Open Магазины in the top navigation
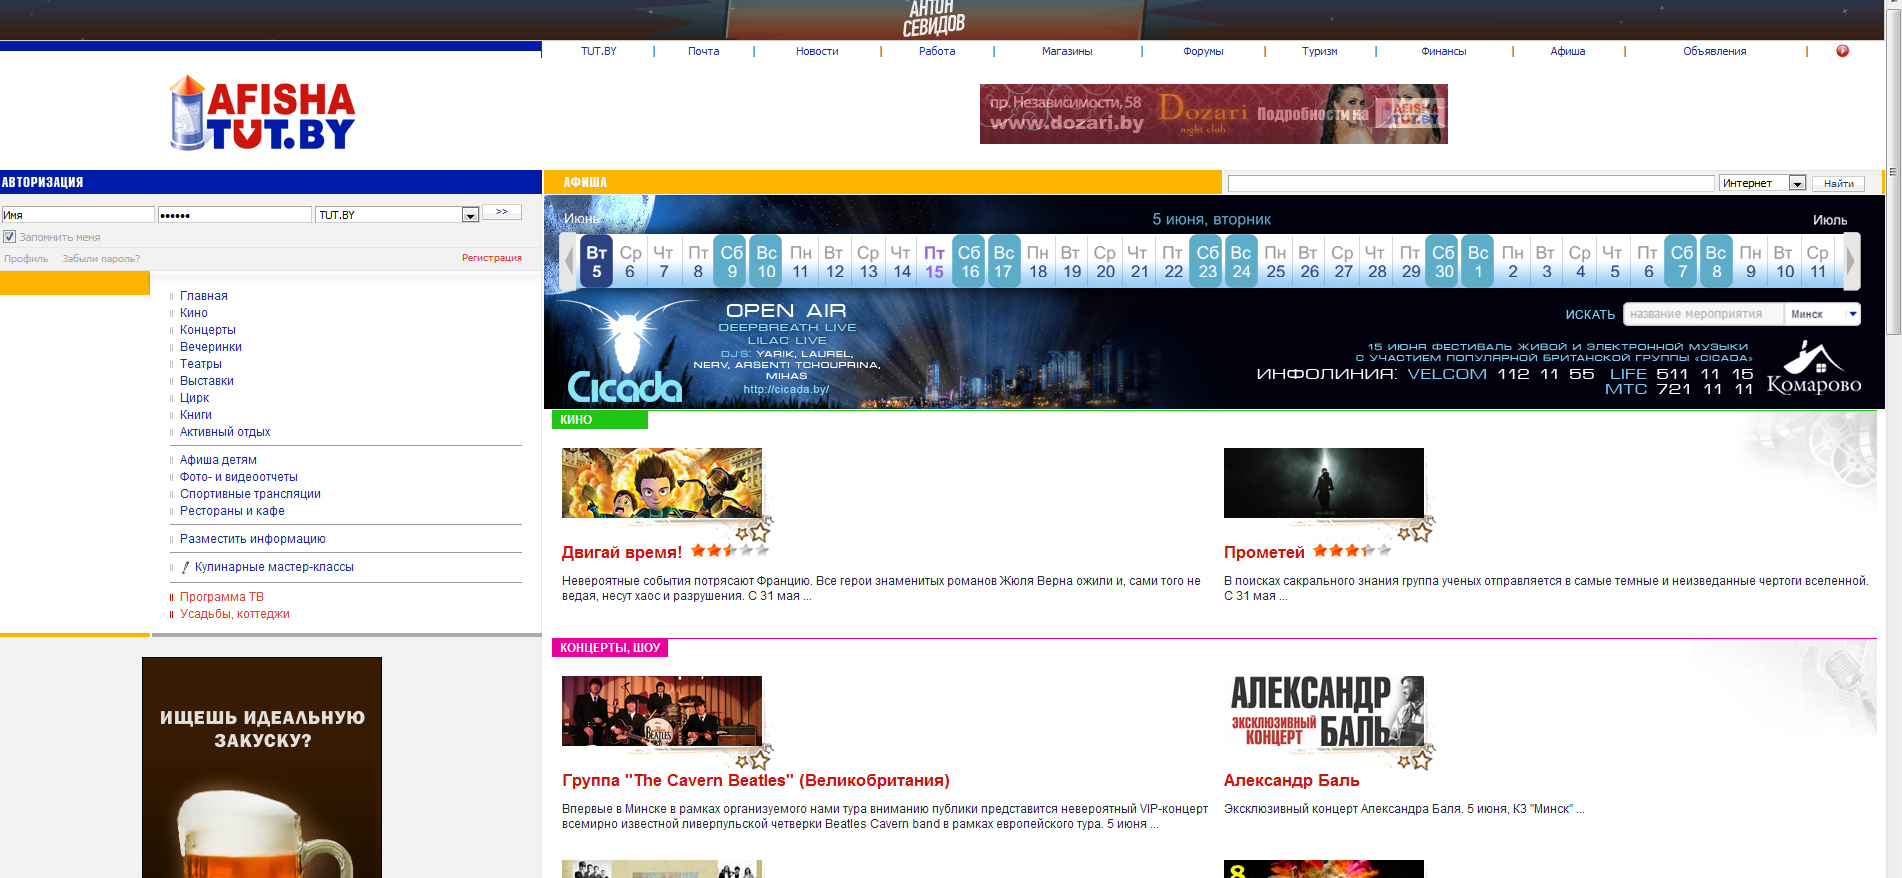The height and width of the screenshot is (878, 1902). coord(1067,51)
